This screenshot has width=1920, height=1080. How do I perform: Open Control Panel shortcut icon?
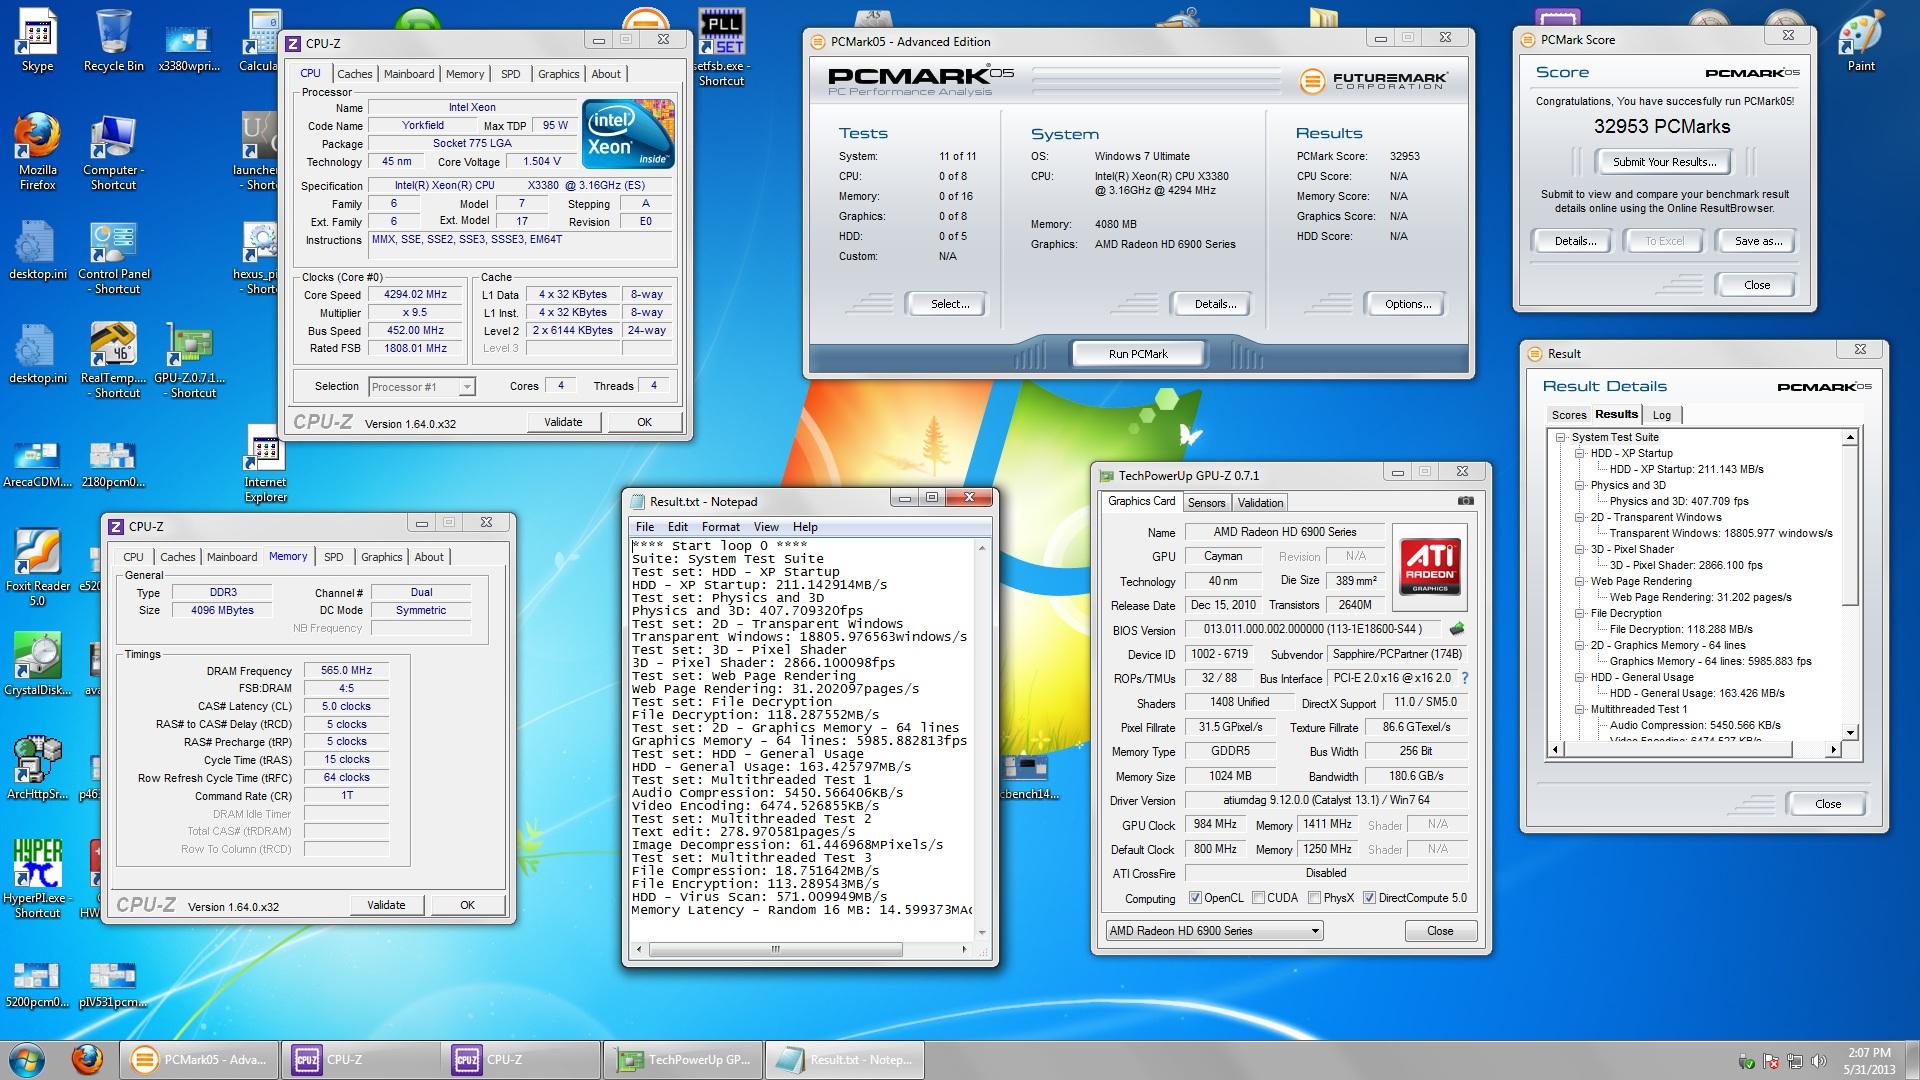(x=113, y=258)
